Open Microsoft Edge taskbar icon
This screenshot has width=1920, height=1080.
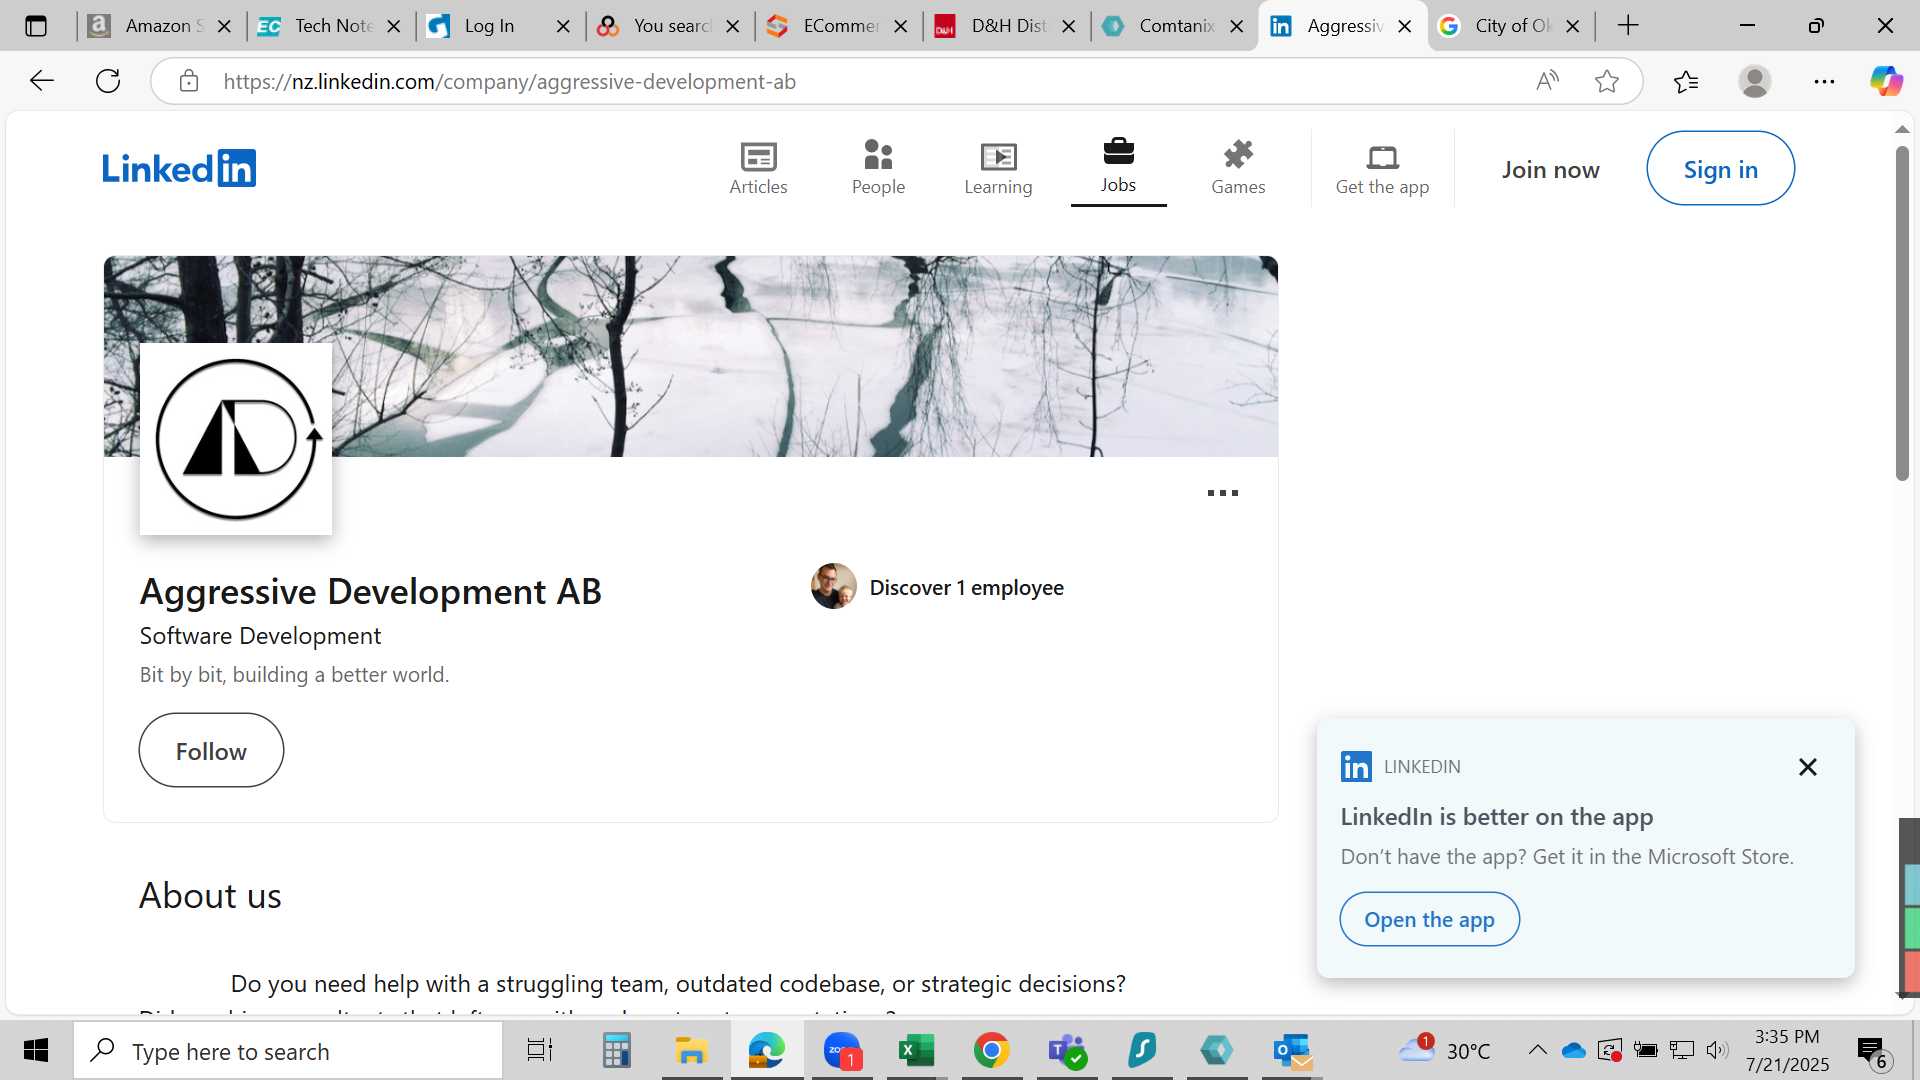click(767, 1050)
